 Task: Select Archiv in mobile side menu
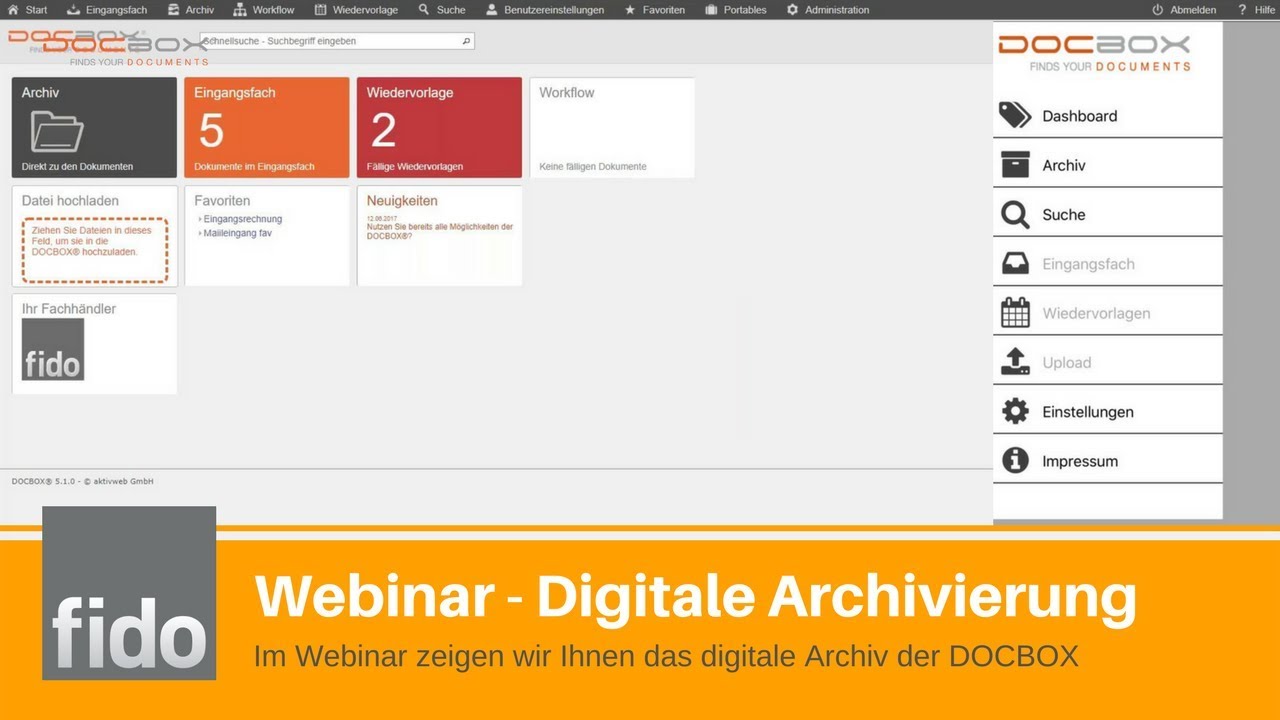pos(1108,165)
